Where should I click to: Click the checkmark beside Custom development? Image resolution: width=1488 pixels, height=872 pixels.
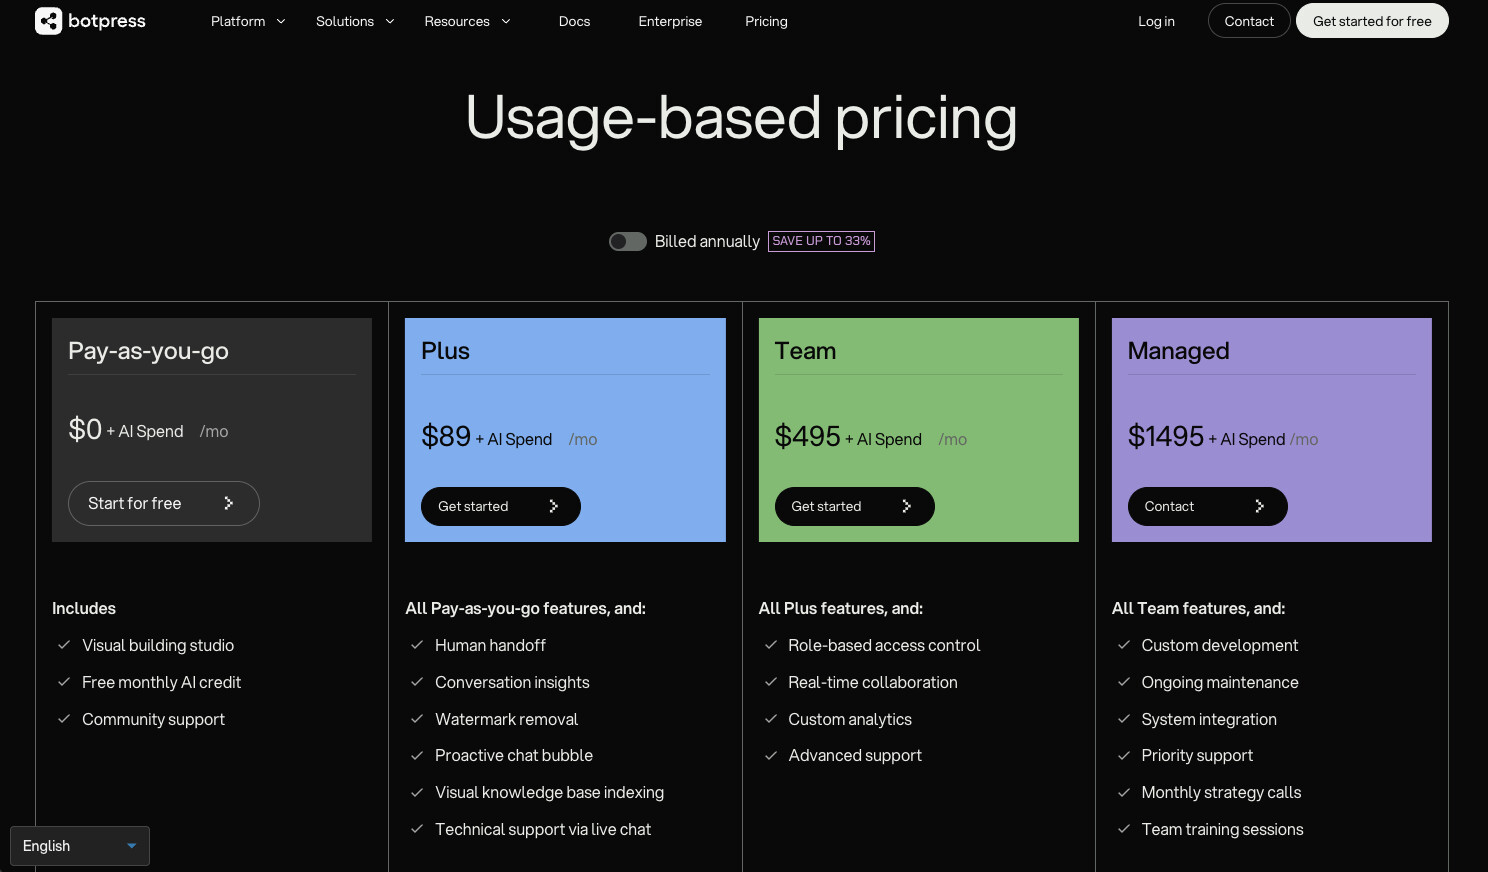[x=1123, y=645]
